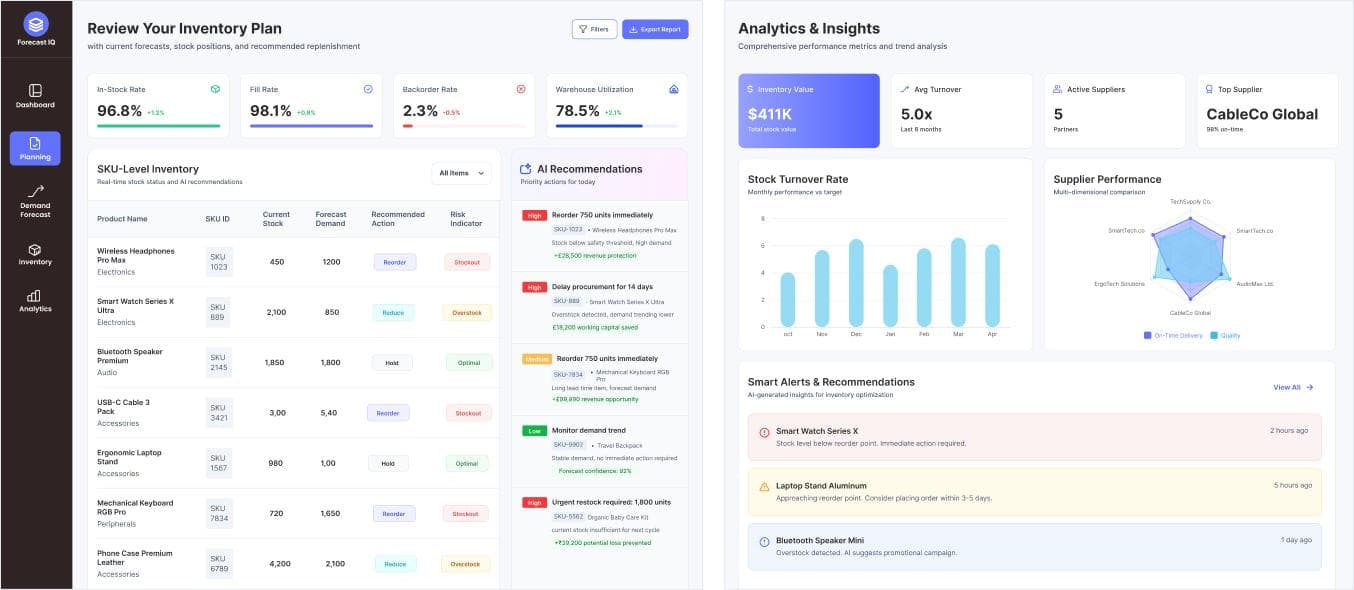This screenshot has width=1354, height=590.
Task: Open the All Items dropdown
Action: coord(461,173)
